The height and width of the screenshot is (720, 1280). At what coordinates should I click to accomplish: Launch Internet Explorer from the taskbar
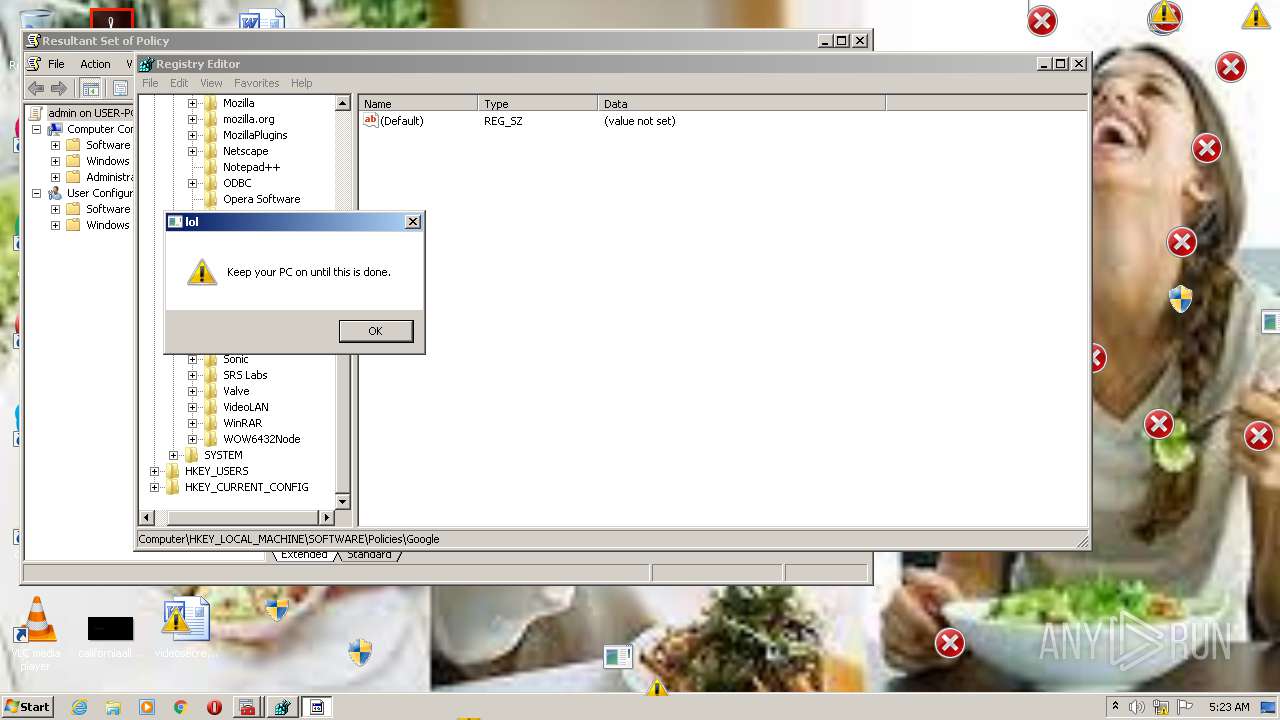coord(80,707)
